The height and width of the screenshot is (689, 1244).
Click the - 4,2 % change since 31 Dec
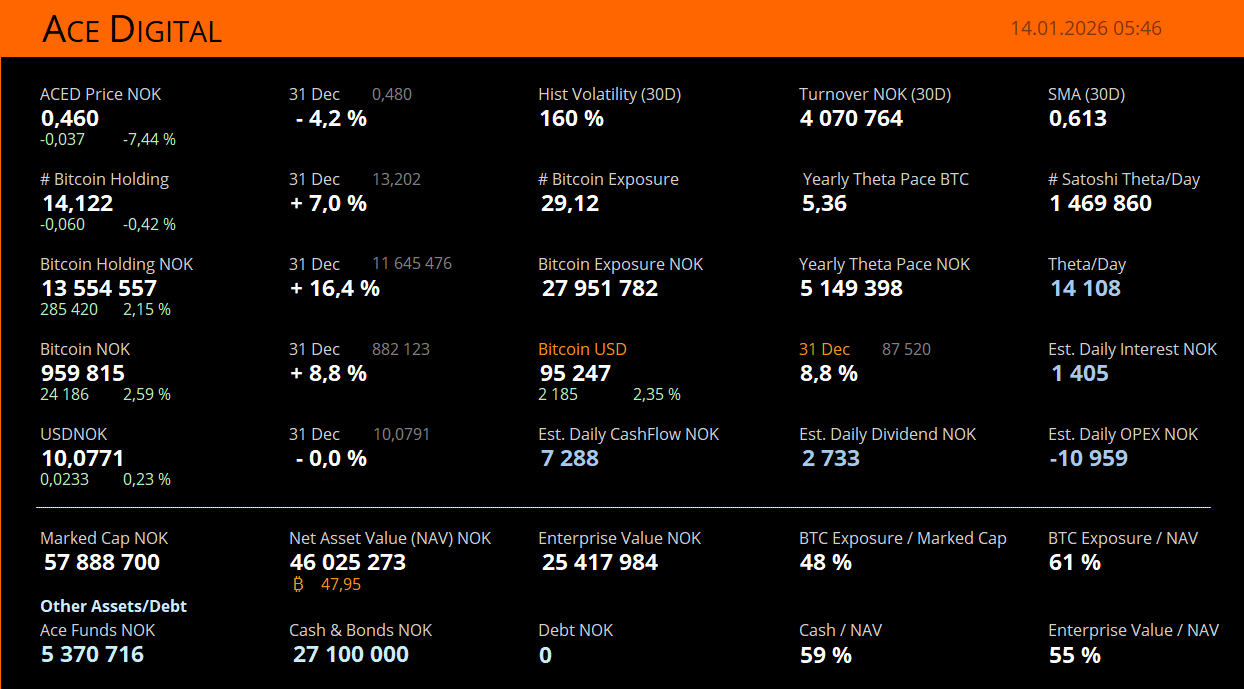[331, 118]
